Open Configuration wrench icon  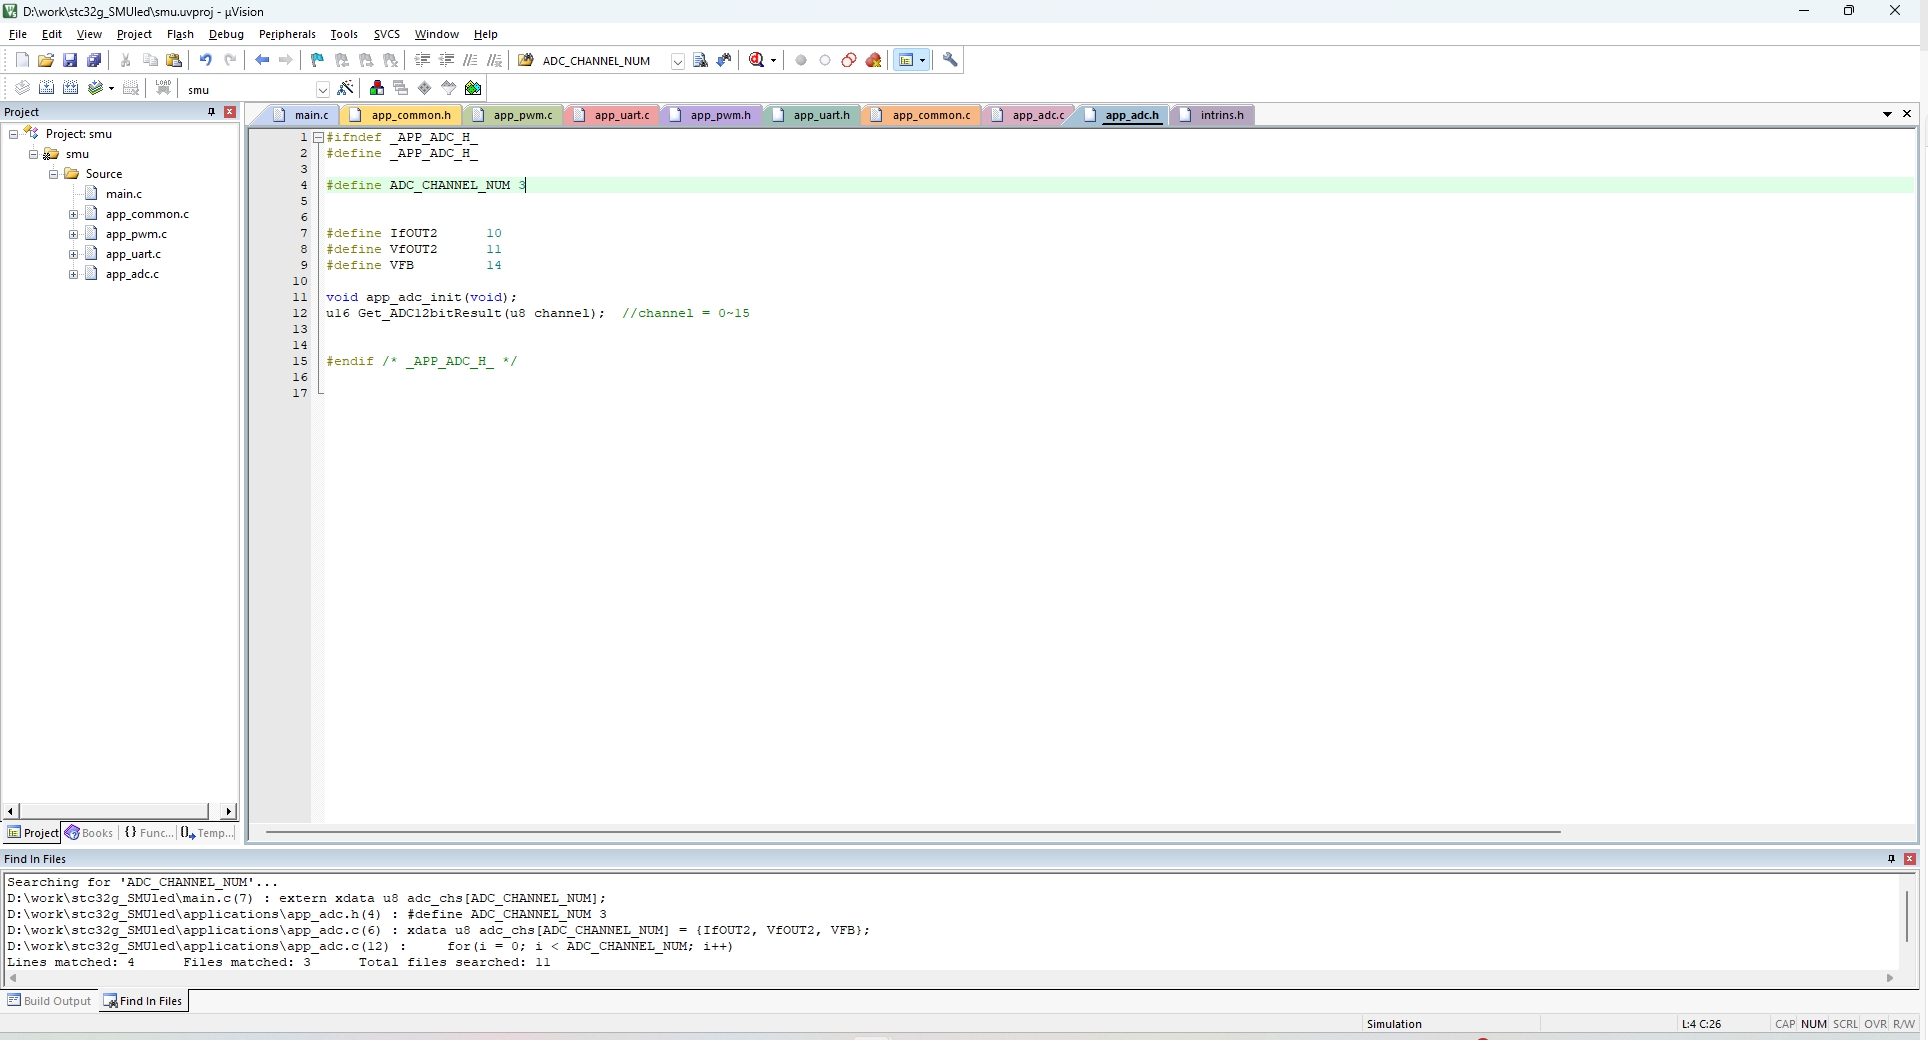pyautogui.click(x=951, y=60)
